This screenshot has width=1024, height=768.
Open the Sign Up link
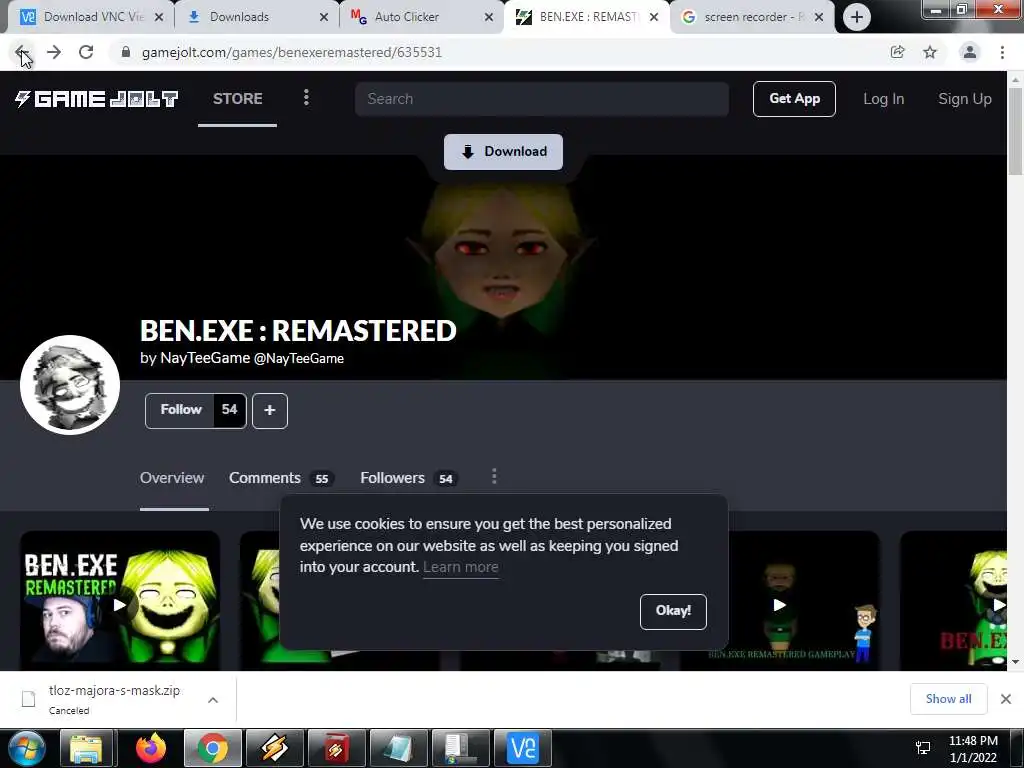click(965, 99)
